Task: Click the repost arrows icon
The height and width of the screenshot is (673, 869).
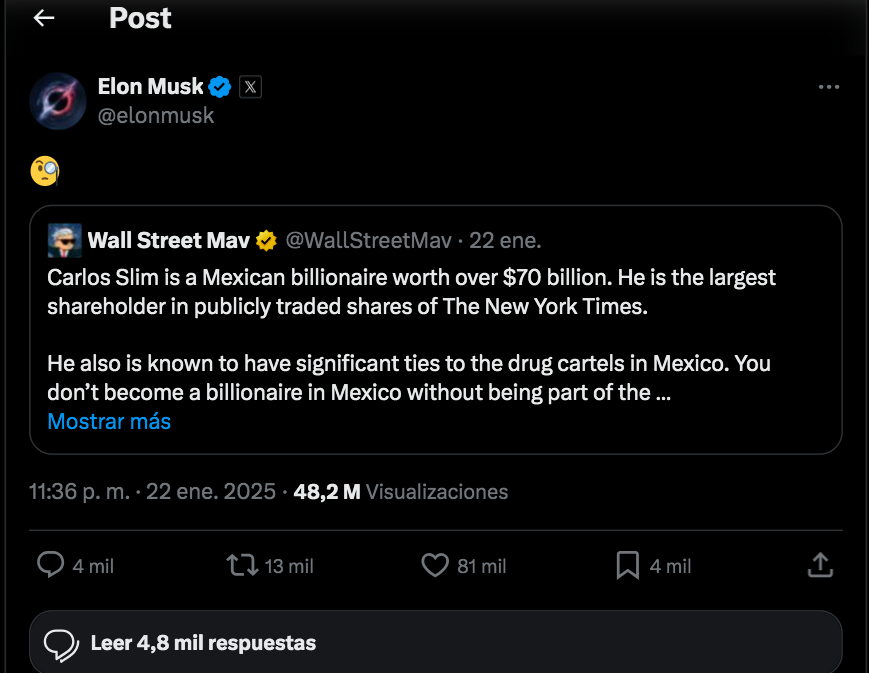Action: [x=241, y=565]
